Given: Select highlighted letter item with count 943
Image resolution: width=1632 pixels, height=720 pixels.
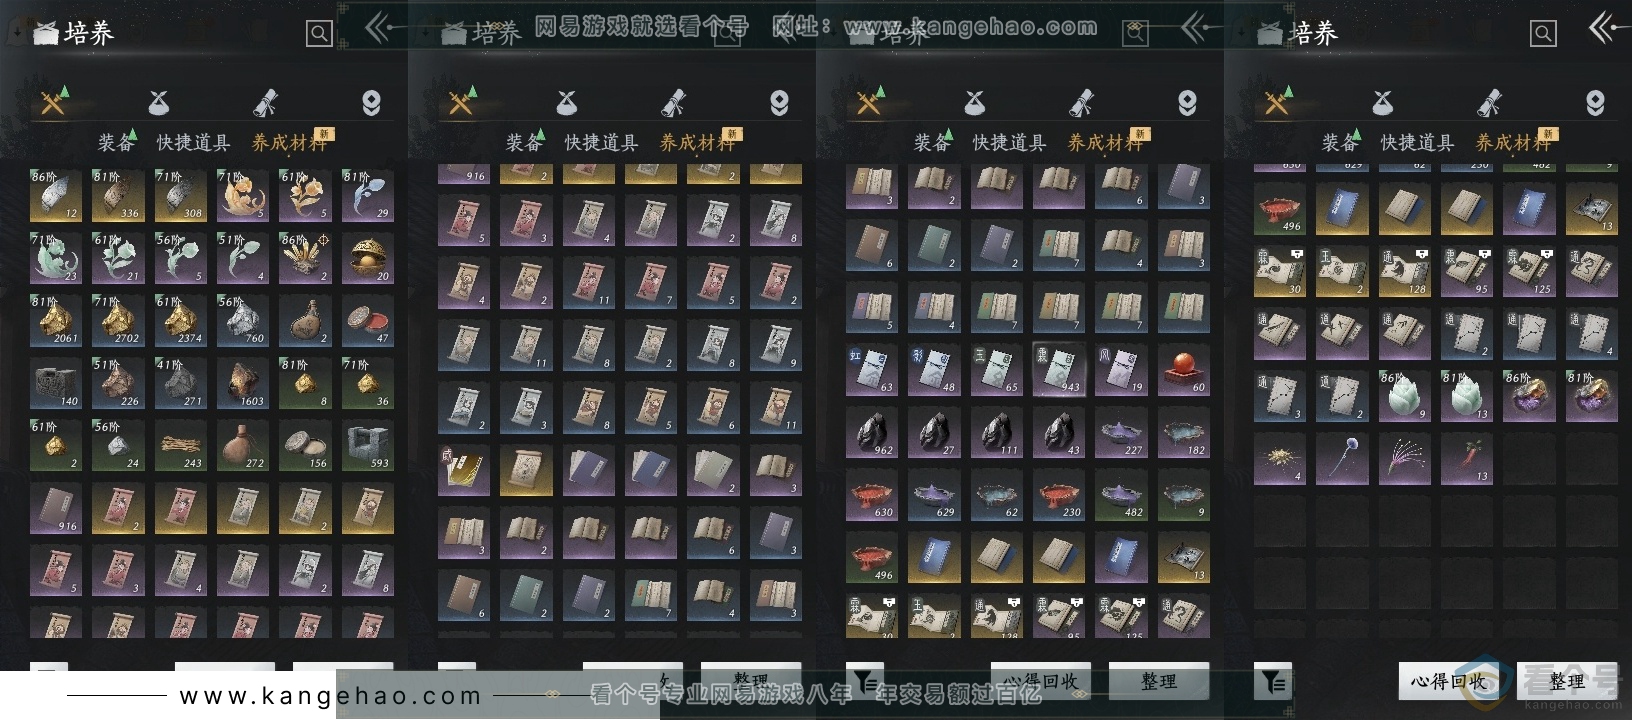Looking at the screenshot, I should pyautogui.click(x=1059, y=369).
